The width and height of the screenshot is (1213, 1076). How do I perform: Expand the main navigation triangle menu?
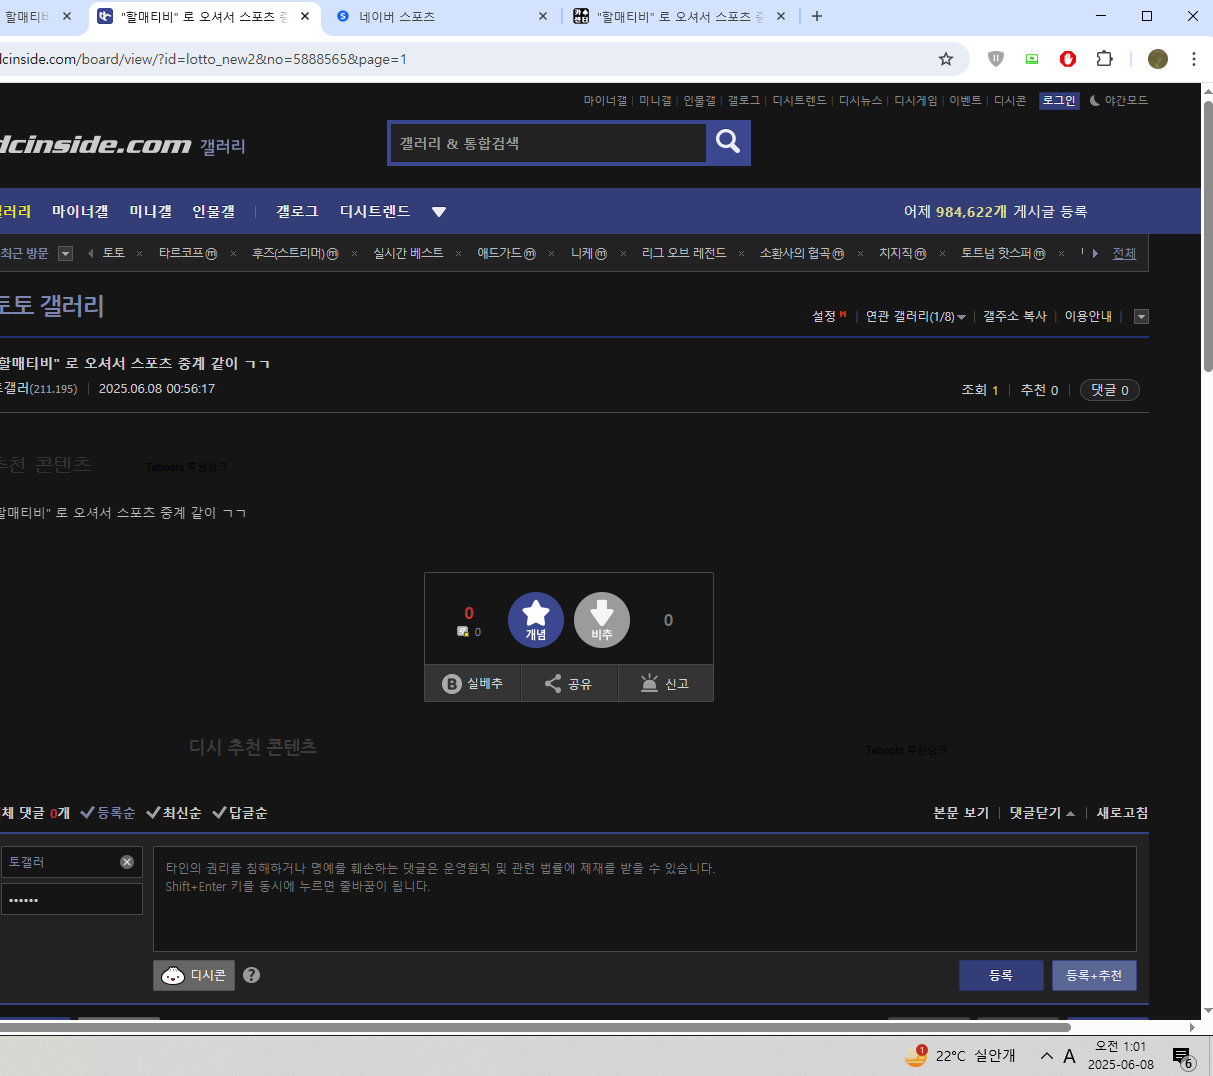(x=438, y=212)
